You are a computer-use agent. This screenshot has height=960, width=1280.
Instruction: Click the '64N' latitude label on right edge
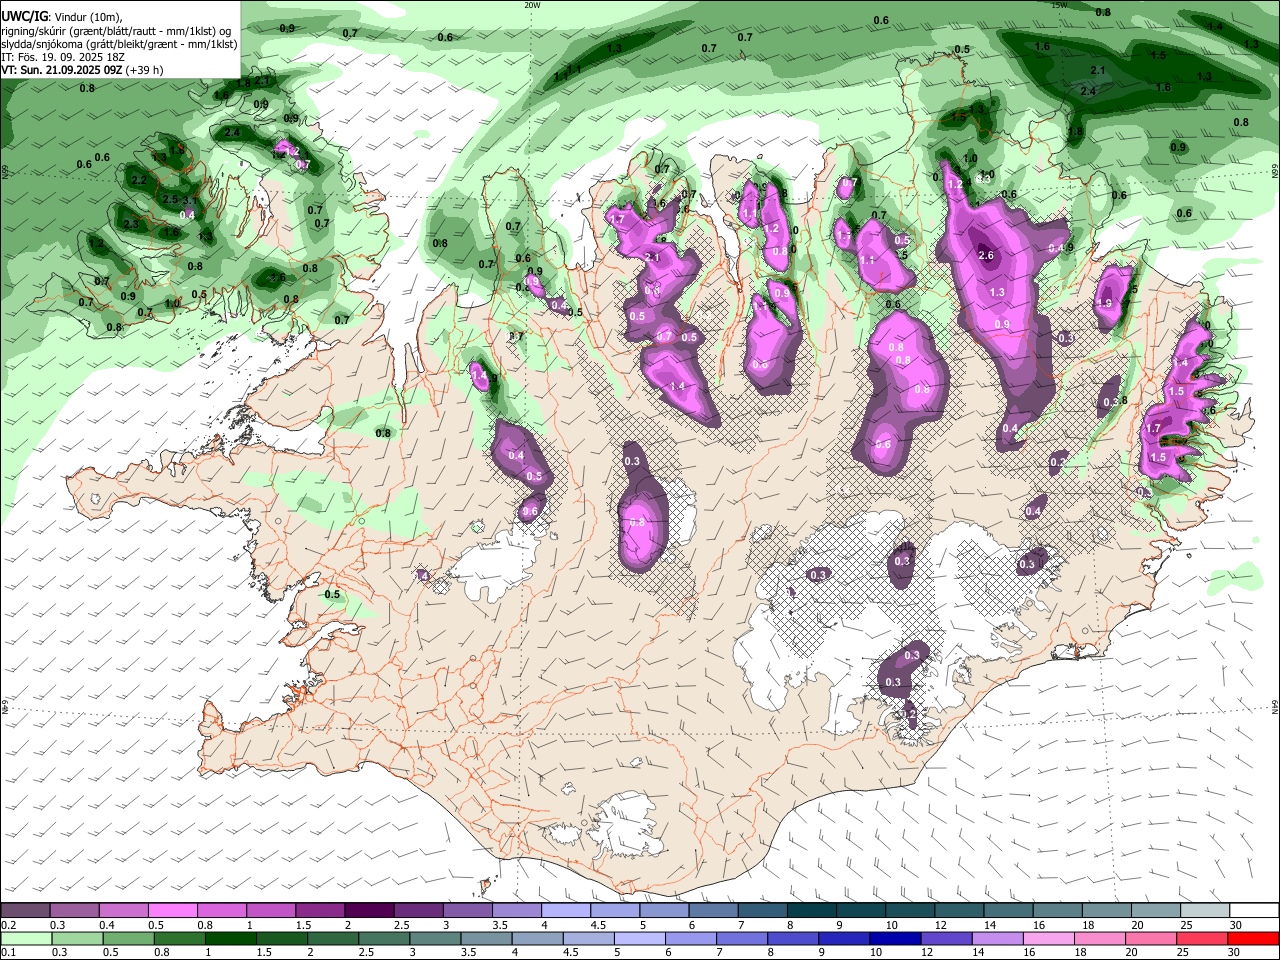(x=1275, y=707)
